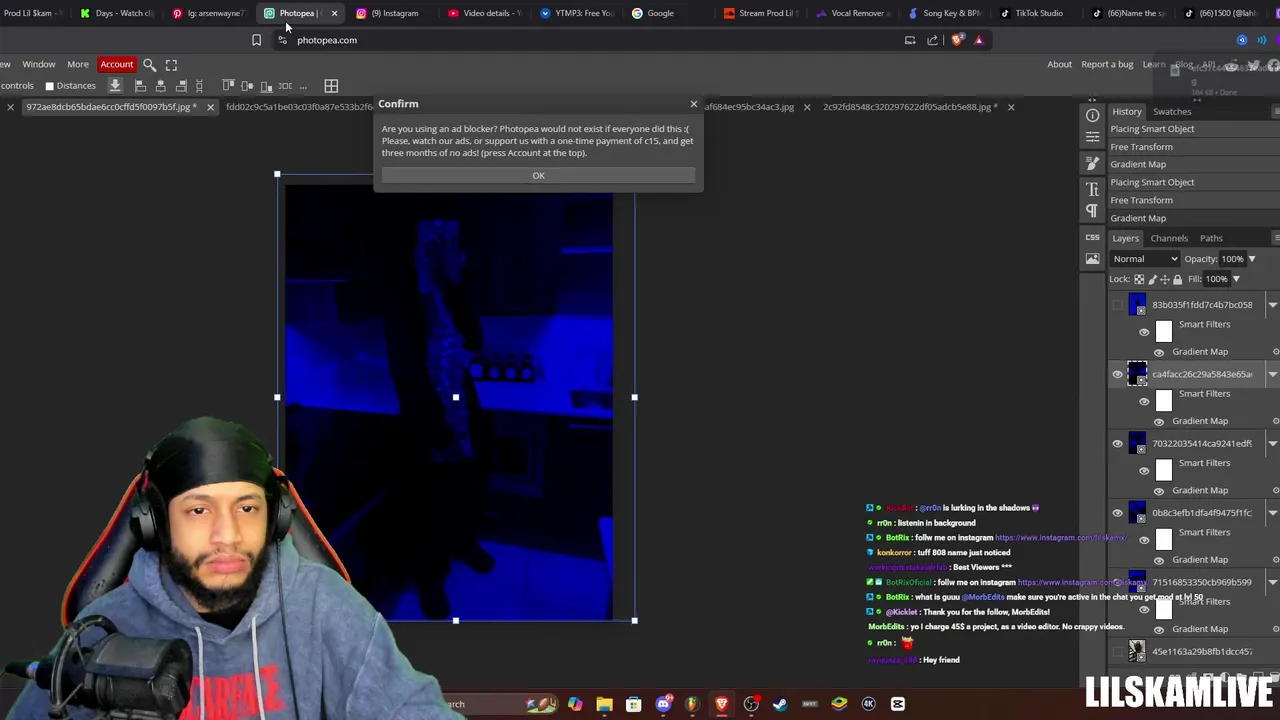Switch to document tab 972ae8dcb65bdae6cc0cffd5f0097b5f.jpg
1280x720 pixels.
point(110,107)
